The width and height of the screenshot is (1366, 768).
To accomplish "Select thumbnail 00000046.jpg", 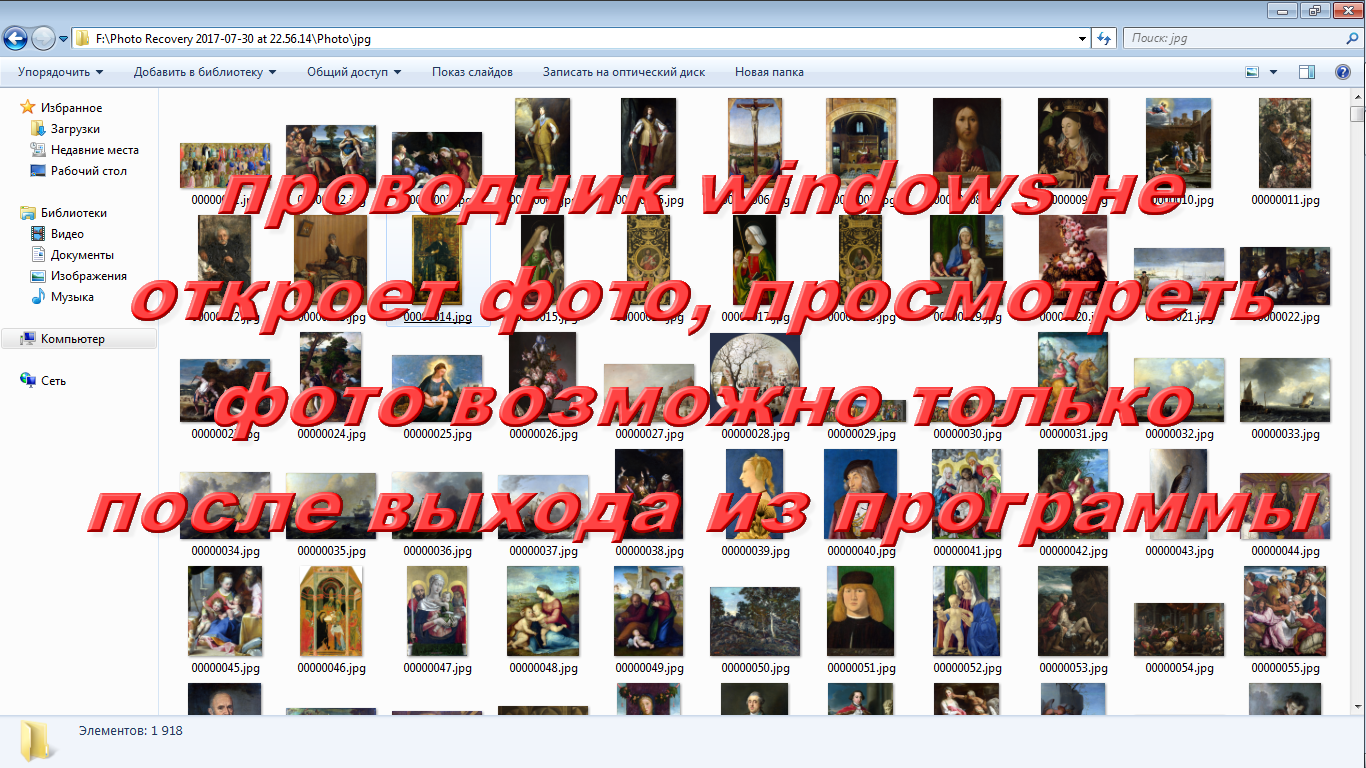I will [331, 611].
